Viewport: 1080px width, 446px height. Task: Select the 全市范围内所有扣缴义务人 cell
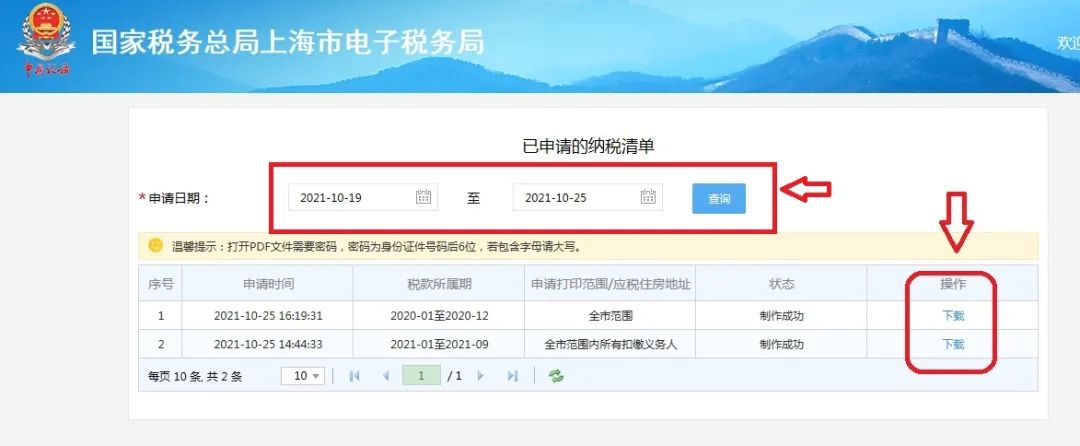tap(610, 344)
